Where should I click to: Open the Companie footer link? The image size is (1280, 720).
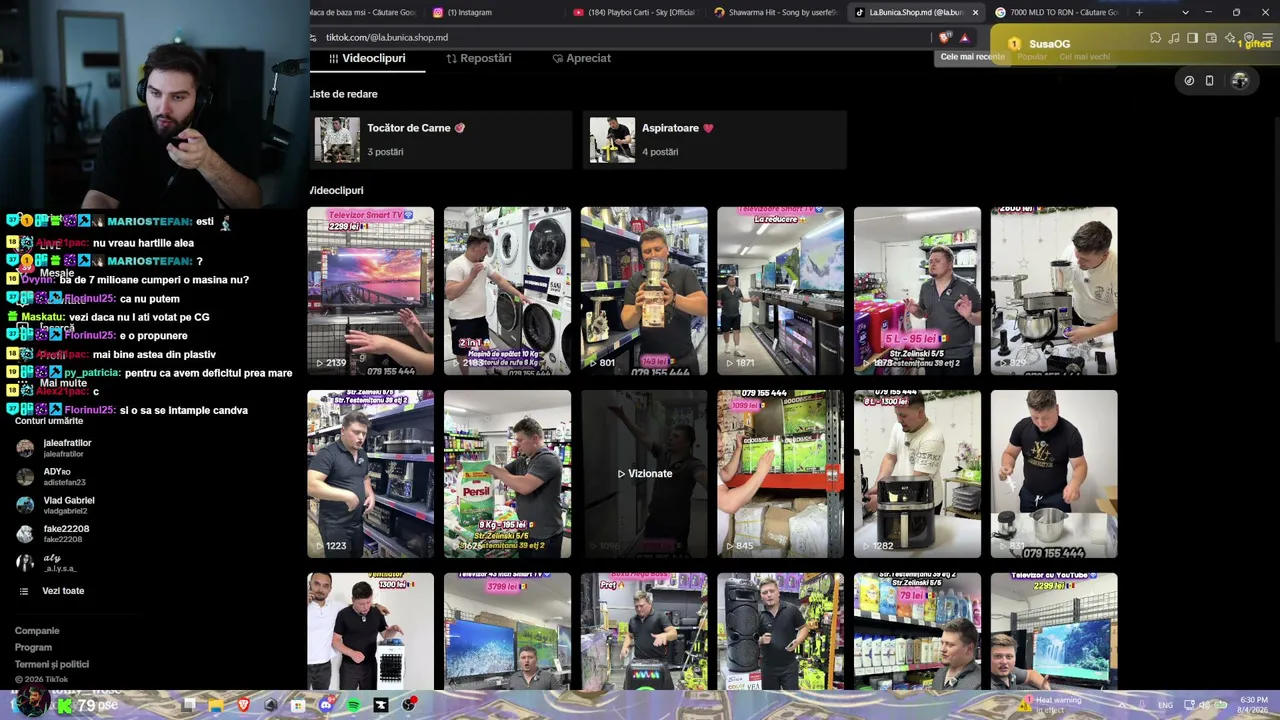pos(37,631)
